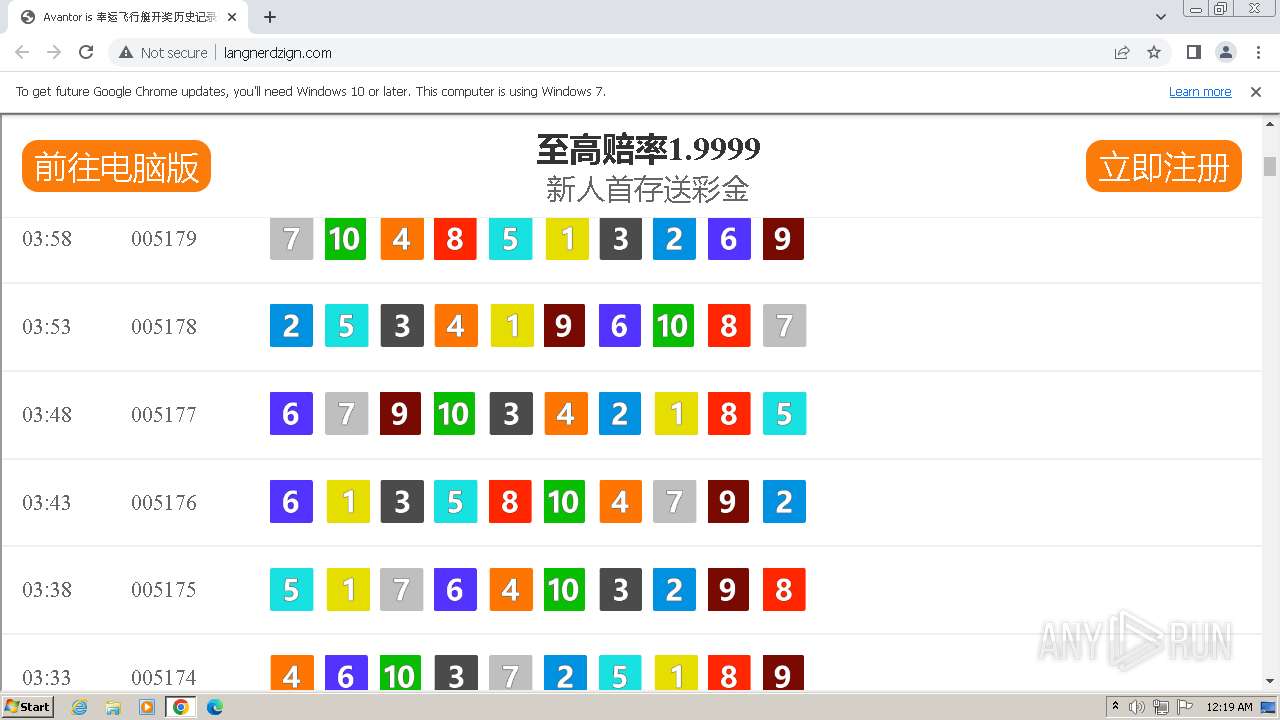Click the 12:19 AM taskbar clock
Screen dimensions: 1280x720
[x=1229, y=707]
